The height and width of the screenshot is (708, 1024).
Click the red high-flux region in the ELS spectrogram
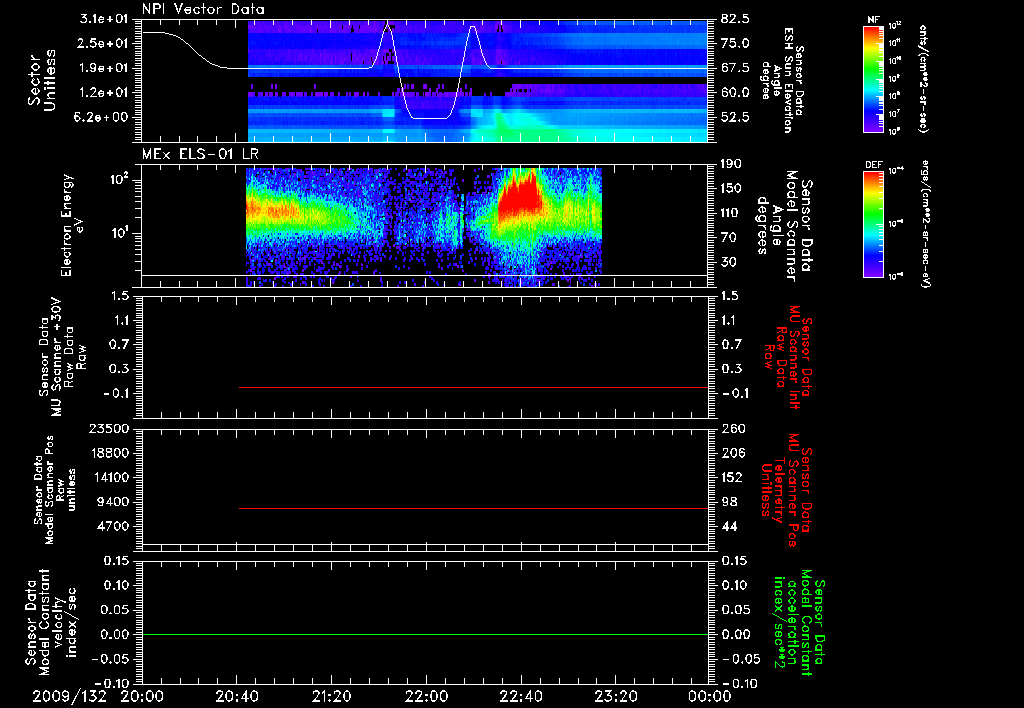coord(520,196)
